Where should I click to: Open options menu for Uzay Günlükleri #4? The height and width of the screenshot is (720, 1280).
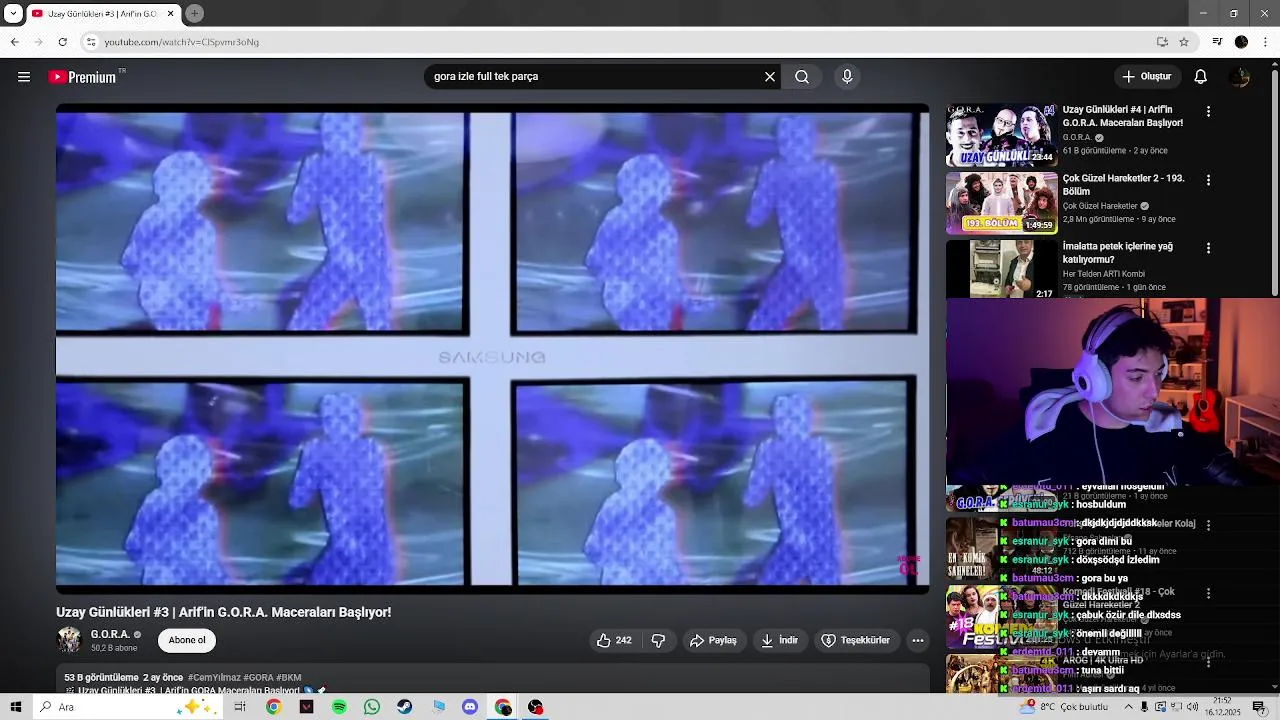tap(1208, 112)
